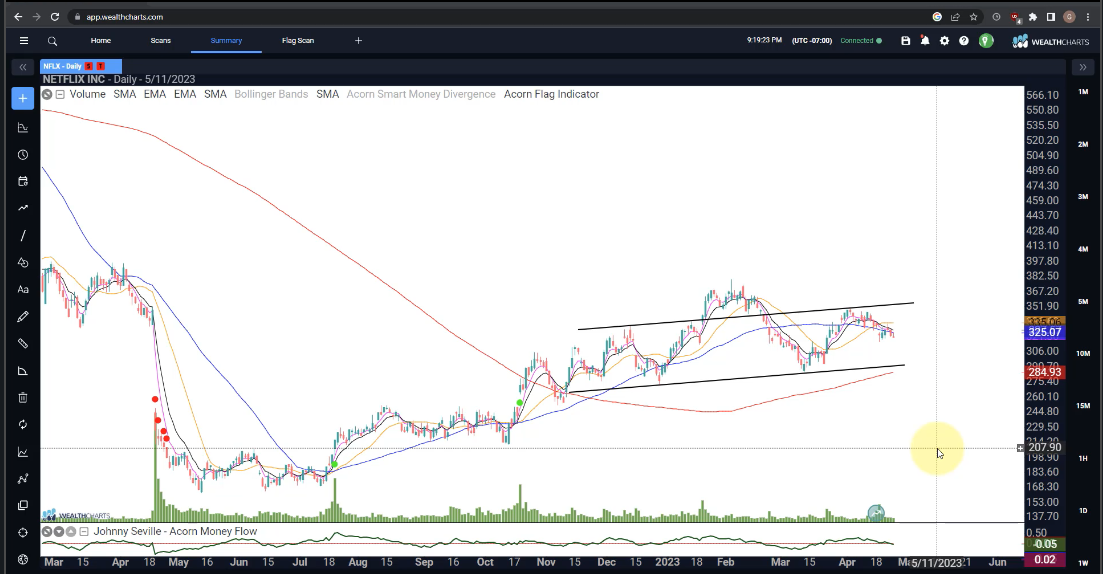Open the UTC -07:00 timezone selector
Image resolution: width=1103 pixels, height=574 pixels.
click(812, 41)
